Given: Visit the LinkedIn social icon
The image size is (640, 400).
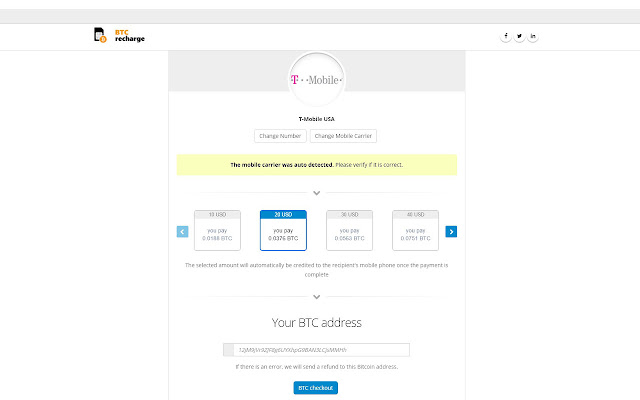Looking at the screenshot, I should tap(533, 36).
